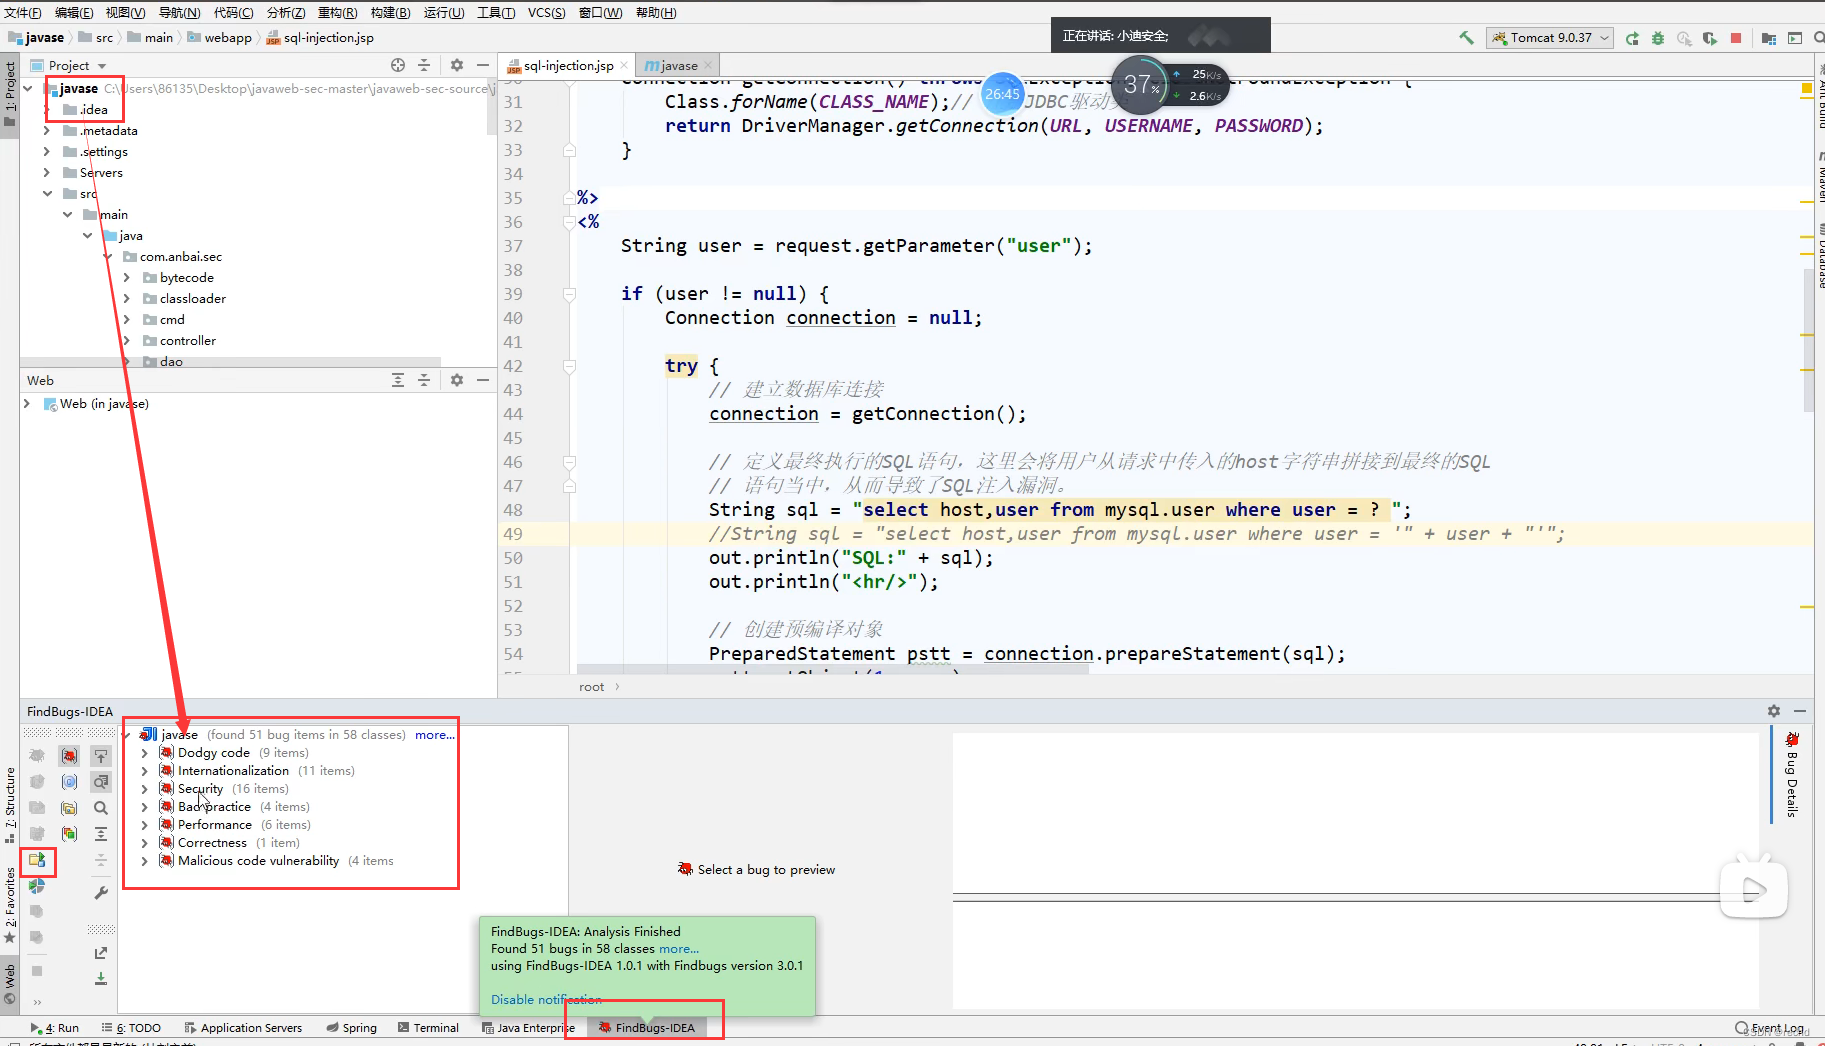Viewport: 1825px width, 1046px height.
Task: Open the Event Log button
Action: click(1770, 1027)
